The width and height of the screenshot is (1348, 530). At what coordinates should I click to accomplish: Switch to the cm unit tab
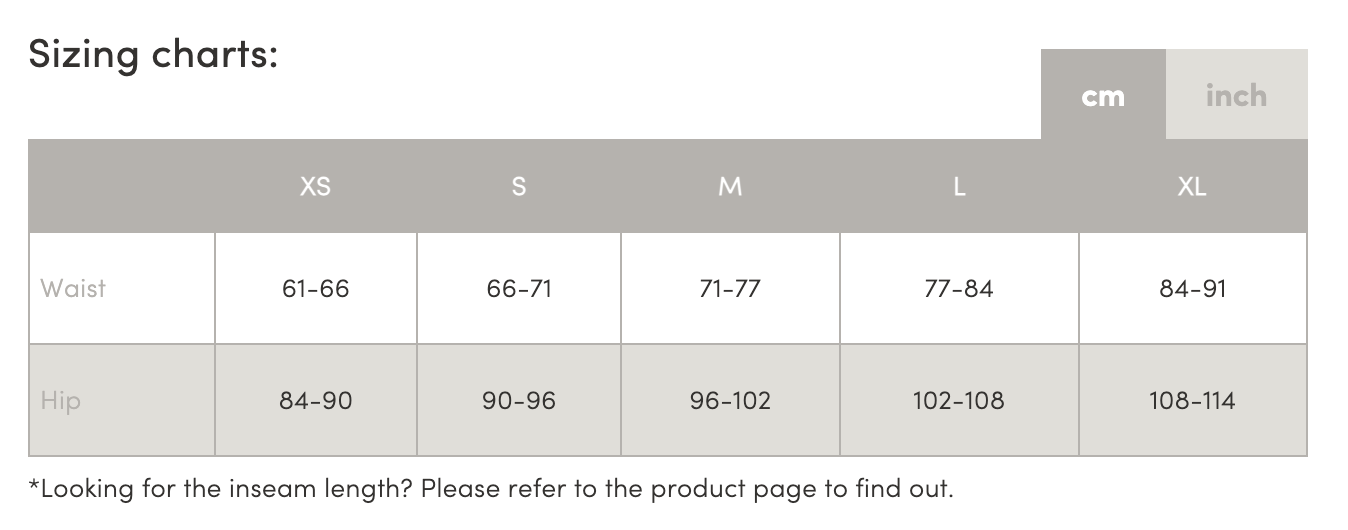pyautogui.click(x=1103, y=96)
